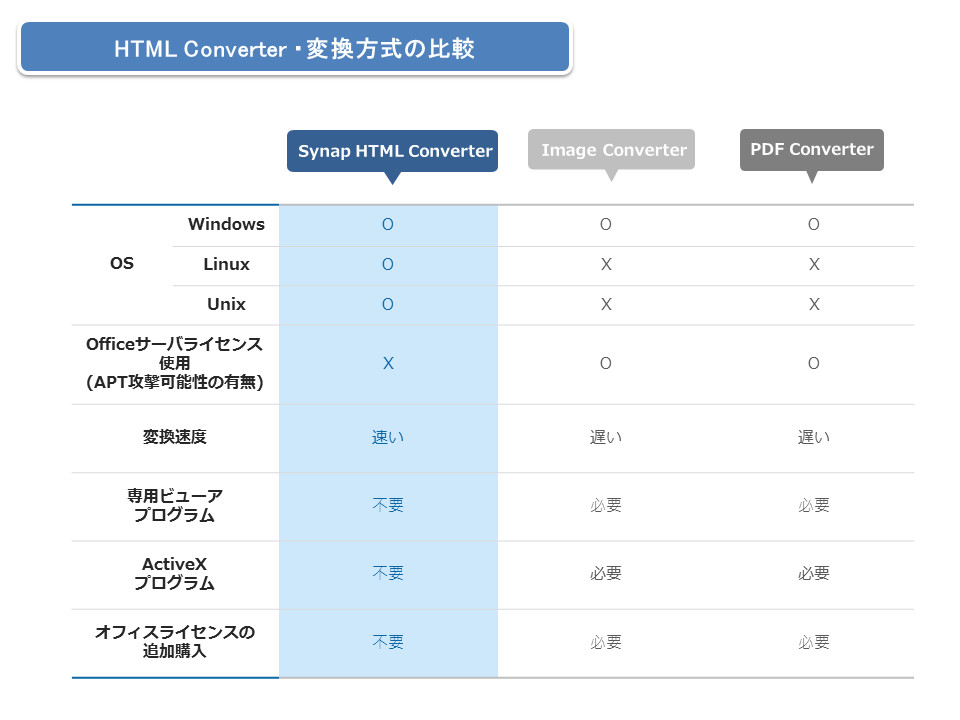Click the '専用ビューアプログラム' row label
The height and width of the screenshot is (720, 960).
click(174, 505)
